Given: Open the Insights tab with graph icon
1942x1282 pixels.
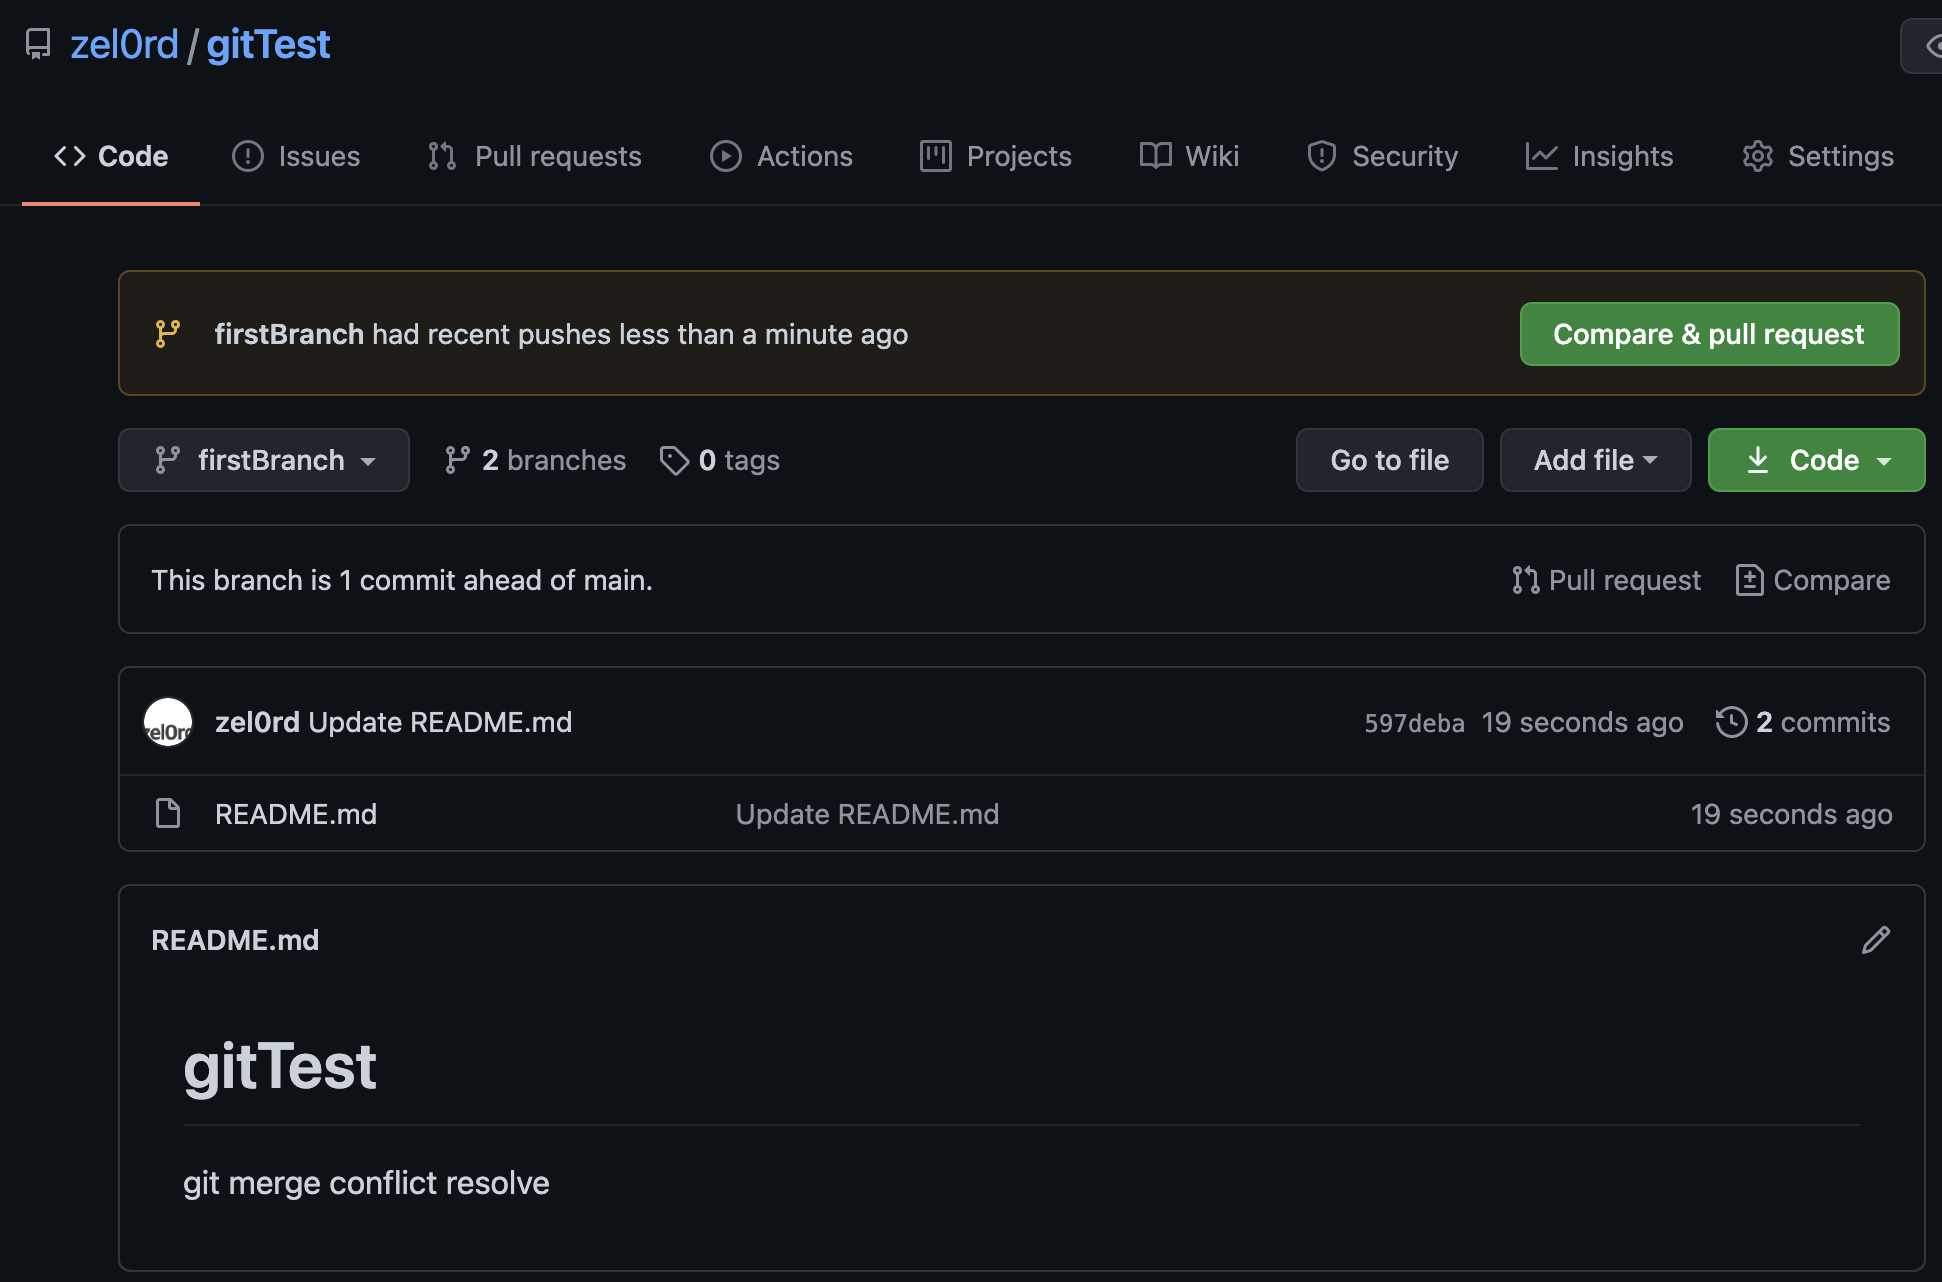Looking at the screenshot, I should (1599, 156).
